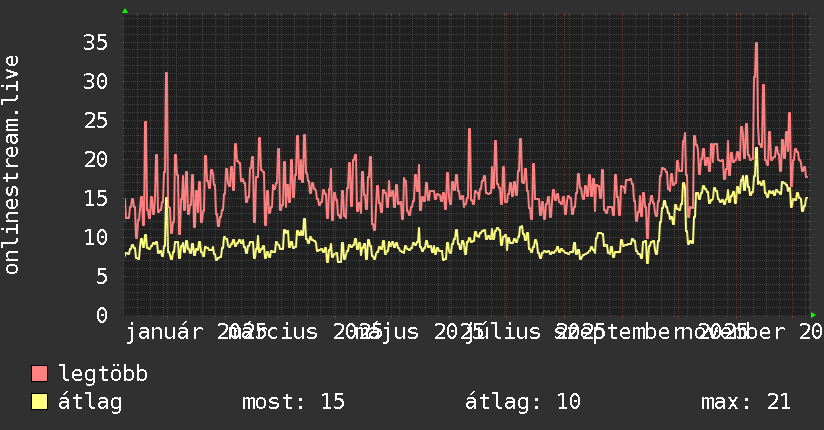Select the átlag legend label beside yellow swatch
Image resolution: width=824 pixels, height=430 pixels.
coord(90,402)
